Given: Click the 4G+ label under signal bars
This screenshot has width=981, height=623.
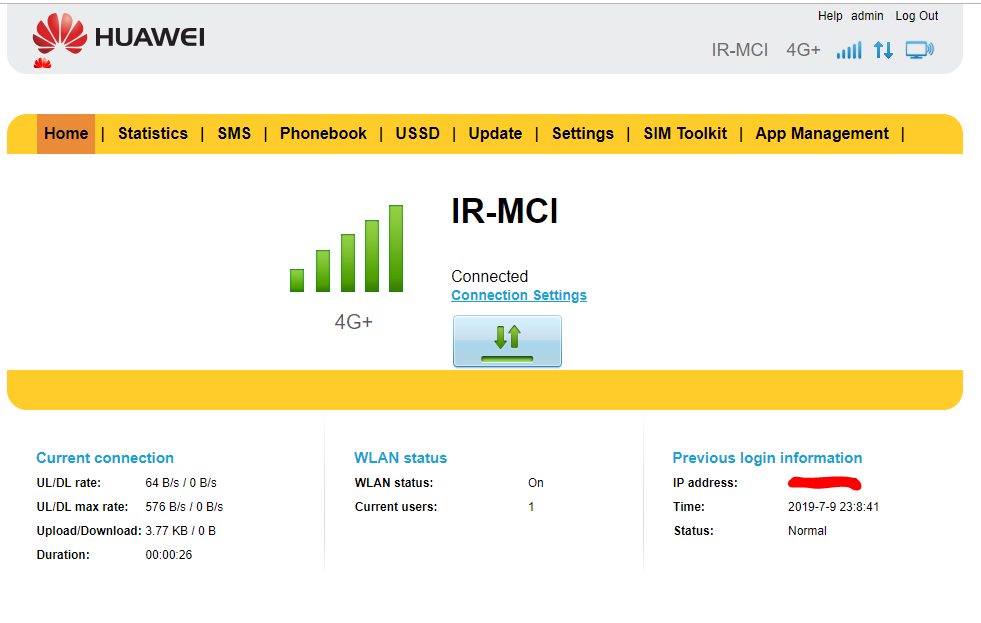Looking at the screenshot, I should click(x=353, y=322).
